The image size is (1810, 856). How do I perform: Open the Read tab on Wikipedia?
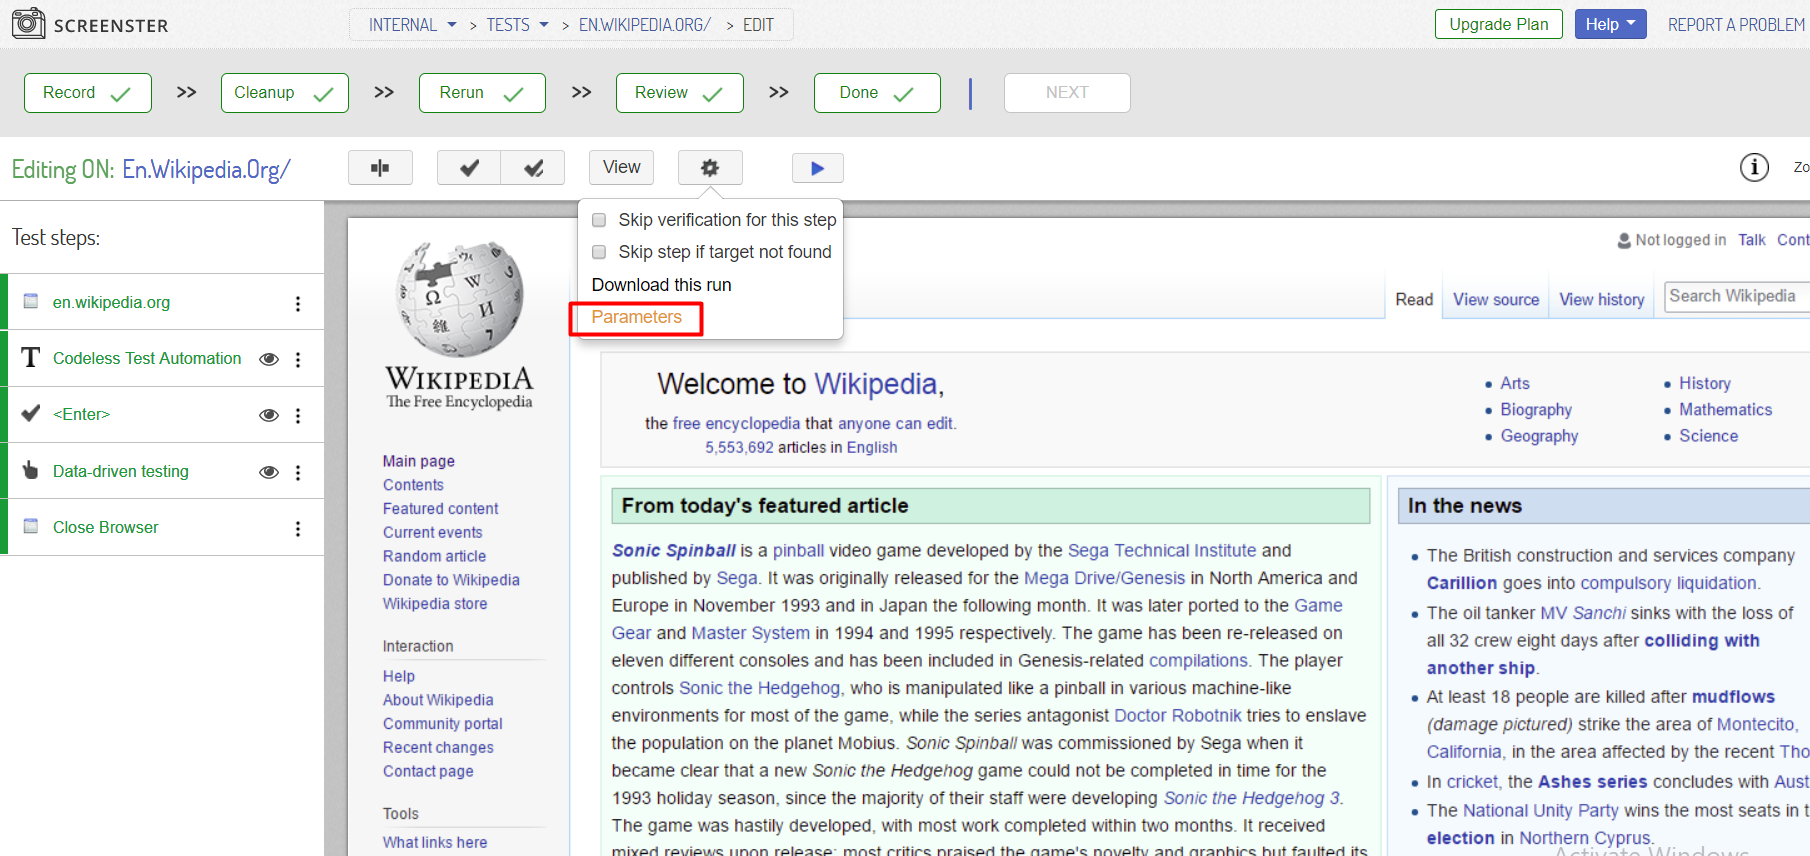click(1414, 300)
